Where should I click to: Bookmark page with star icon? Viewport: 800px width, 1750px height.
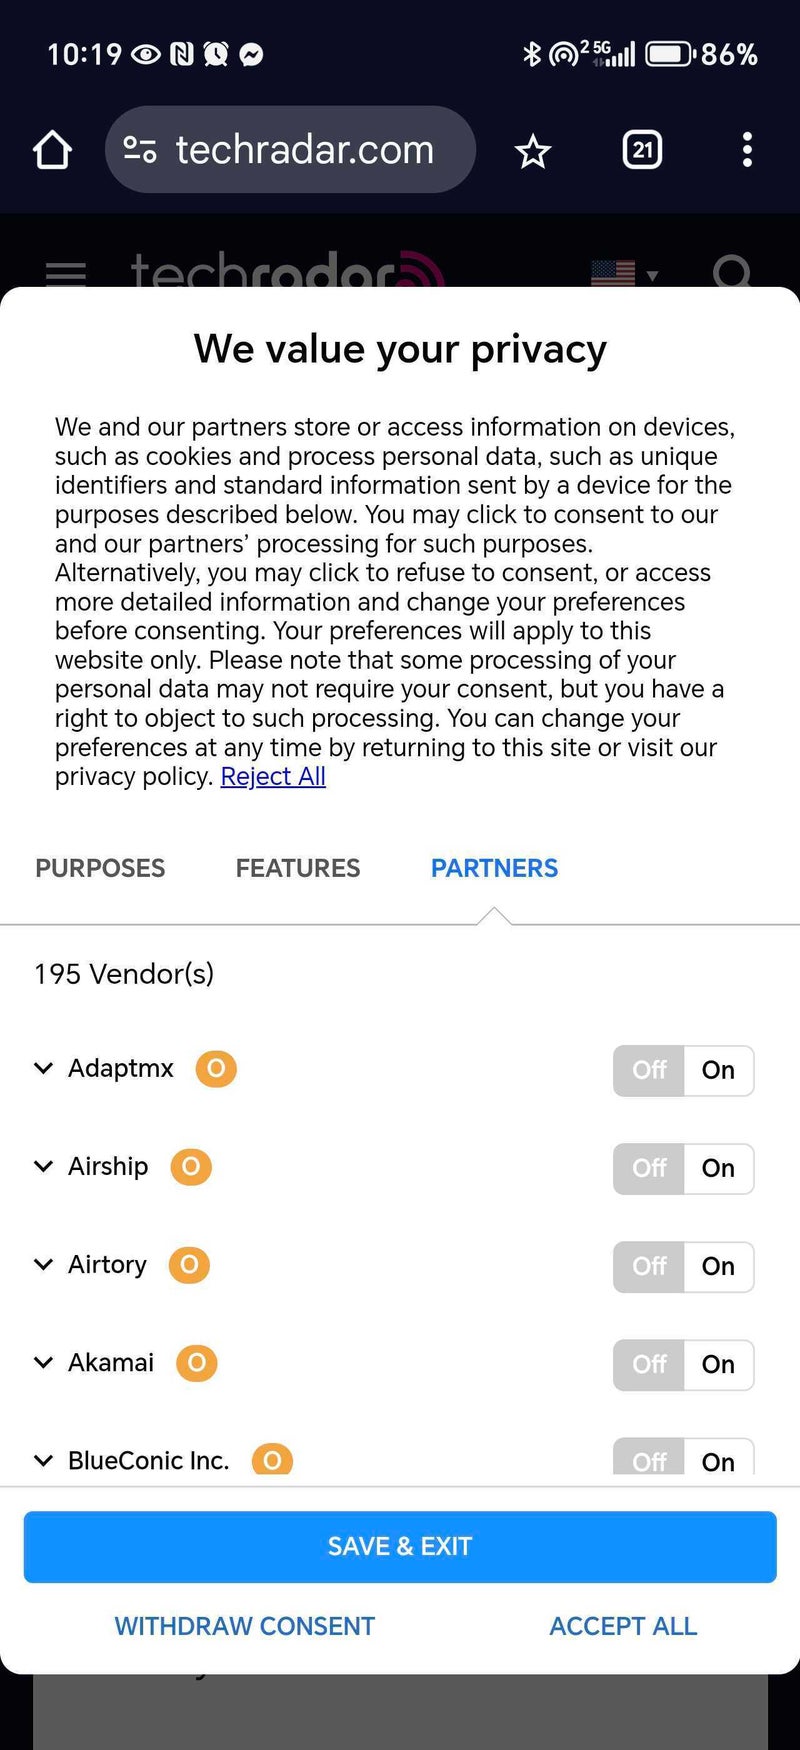(532, 152)
